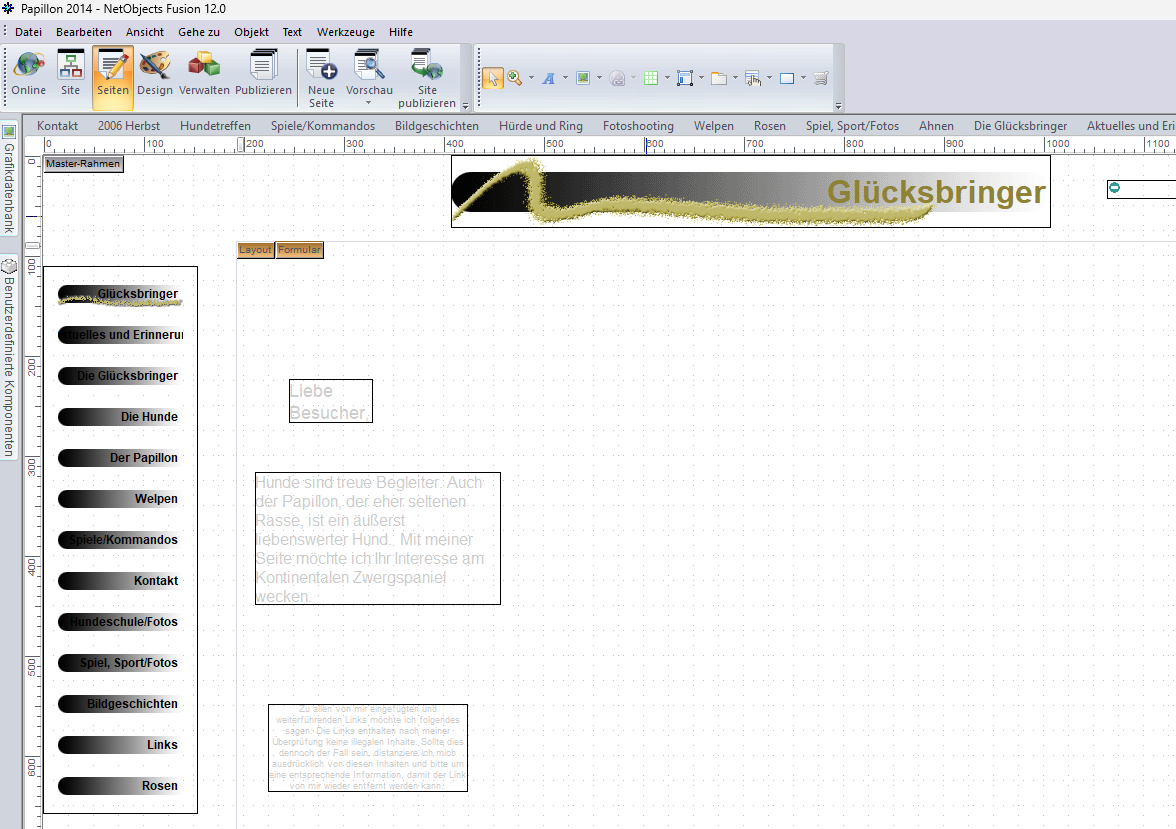Select the zoom magnifier tool
The image size is (1176, 829).
515,78
